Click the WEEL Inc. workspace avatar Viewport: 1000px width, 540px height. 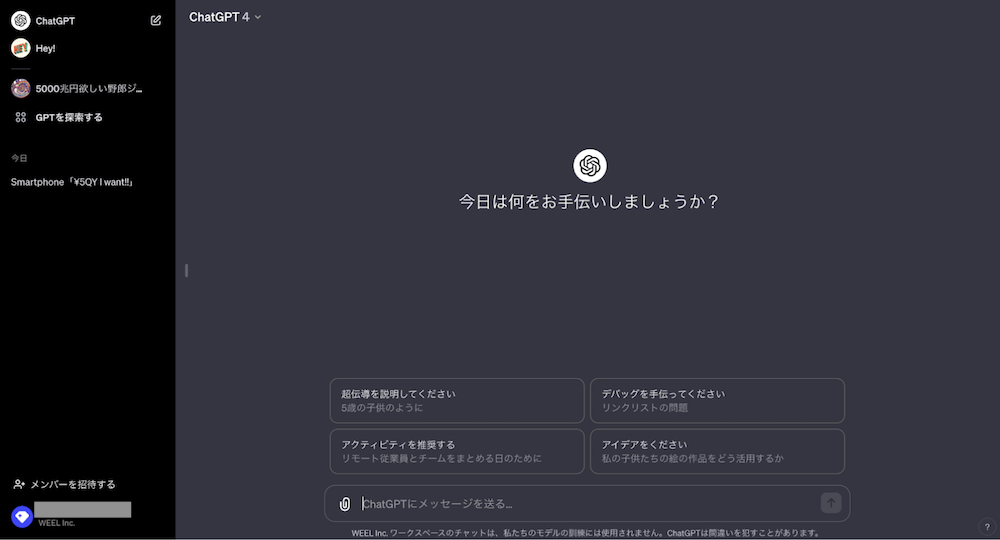[21, 516]
